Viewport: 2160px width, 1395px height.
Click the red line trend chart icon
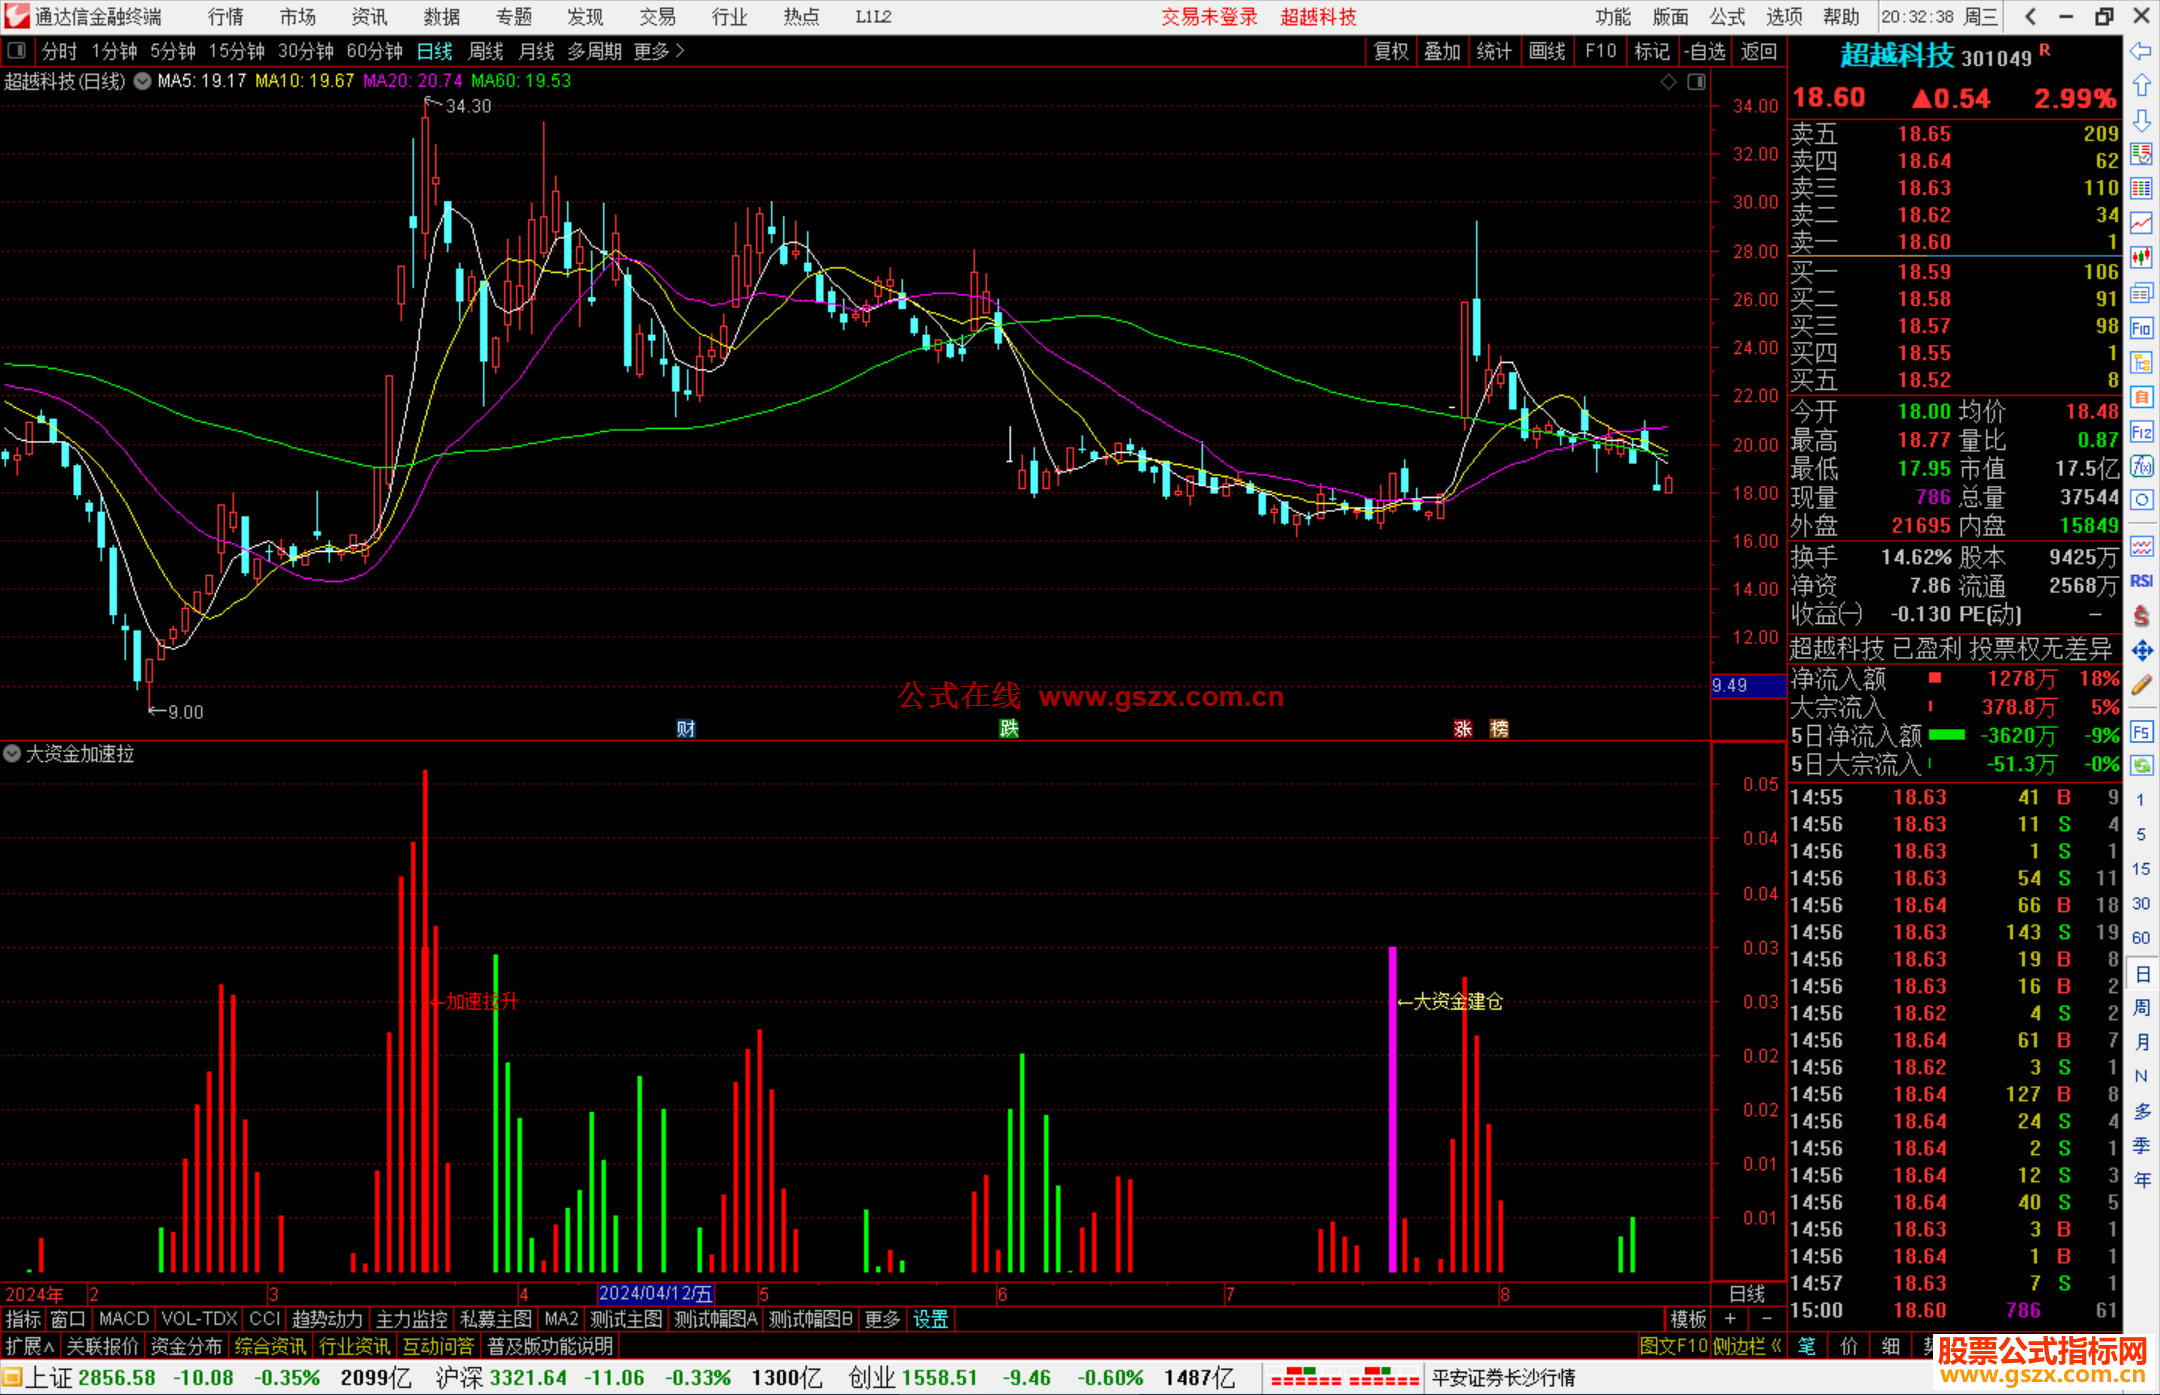[x=2141, y=223]
